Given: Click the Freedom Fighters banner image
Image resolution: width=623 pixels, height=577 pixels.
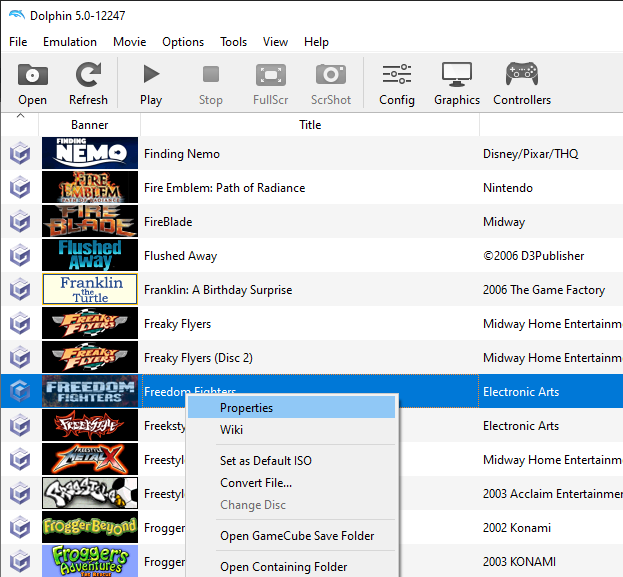Looking at the screenshot, I should [90, 391].
